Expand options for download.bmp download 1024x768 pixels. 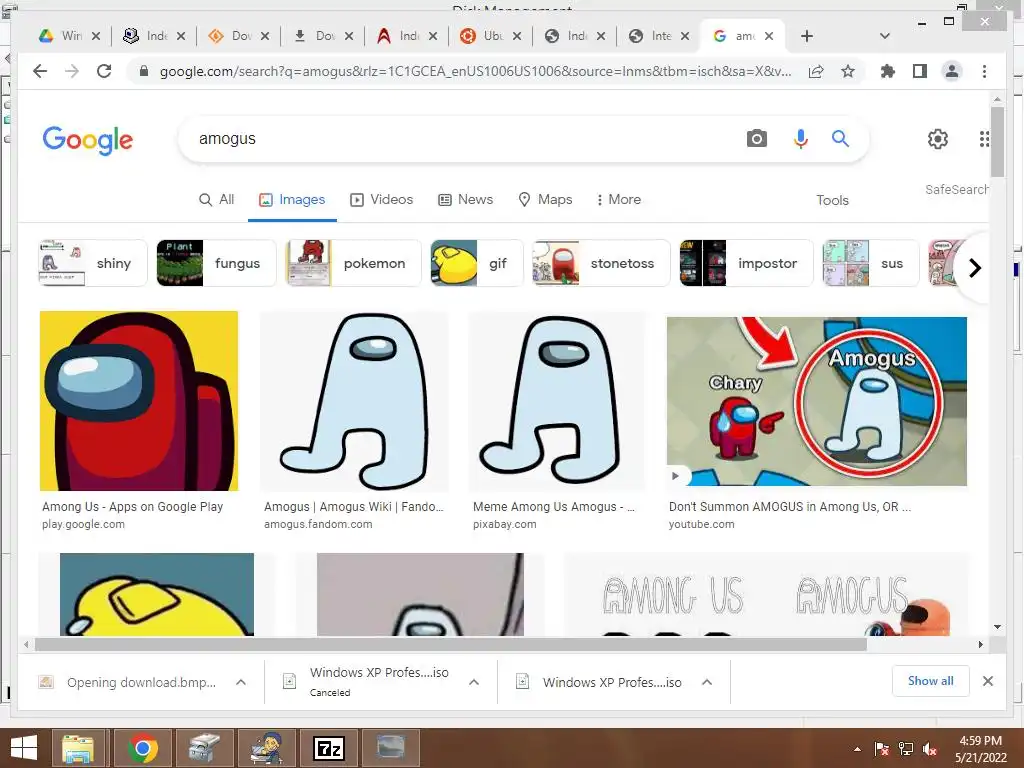(x=241, y=682)
